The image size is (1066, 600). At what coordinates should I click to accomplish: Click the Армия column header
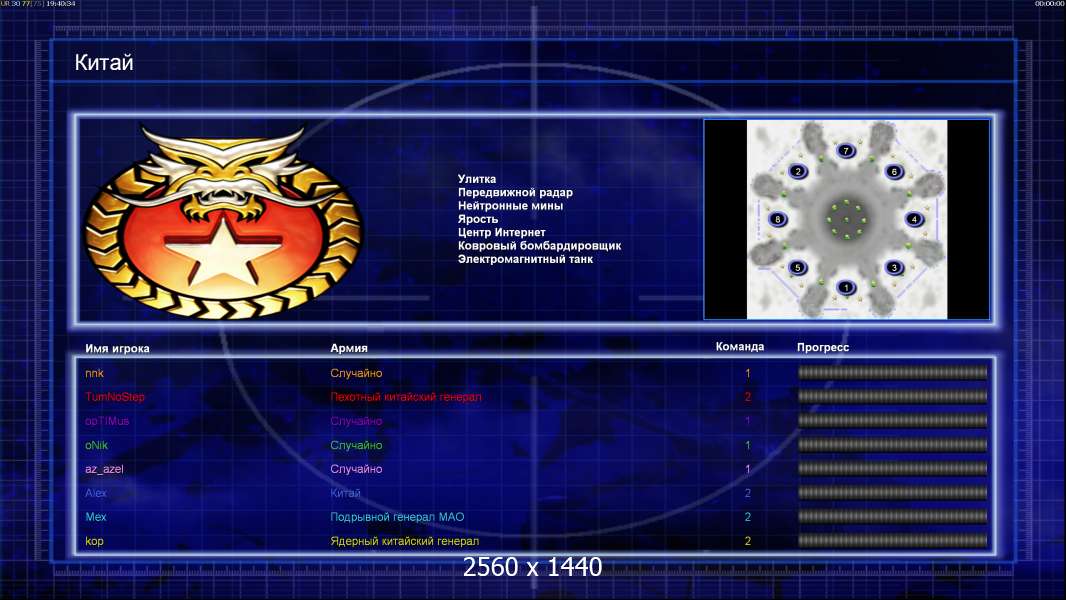click(349, 348)
